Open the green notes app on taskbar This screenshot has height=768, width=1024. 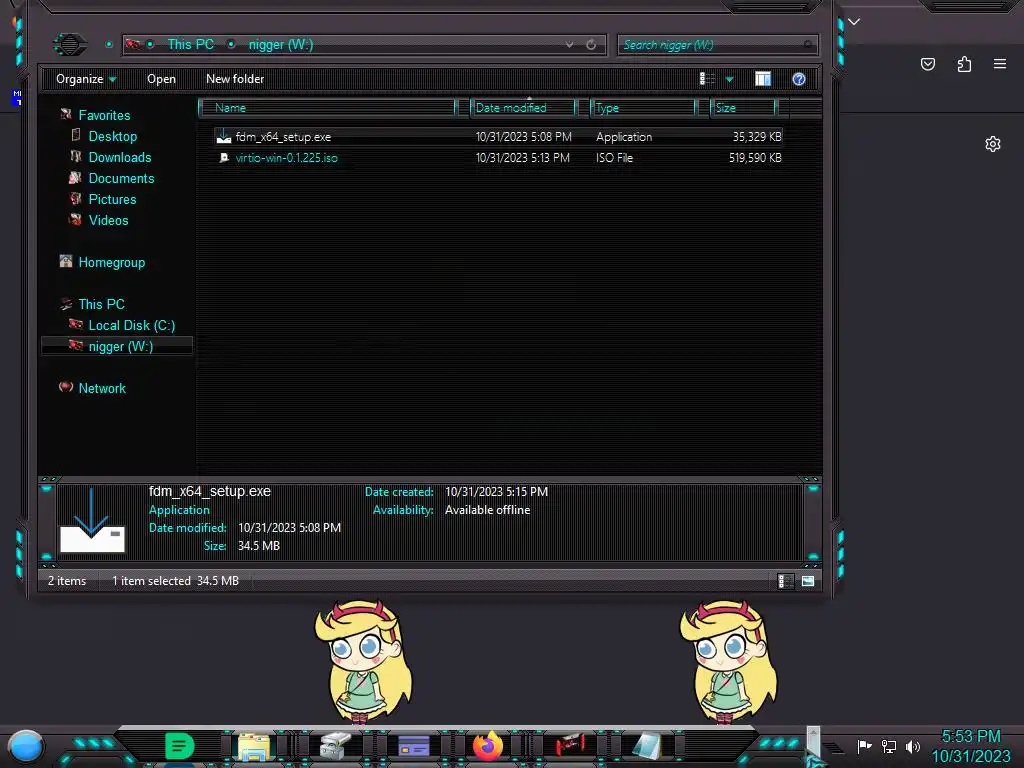(179, 746)
